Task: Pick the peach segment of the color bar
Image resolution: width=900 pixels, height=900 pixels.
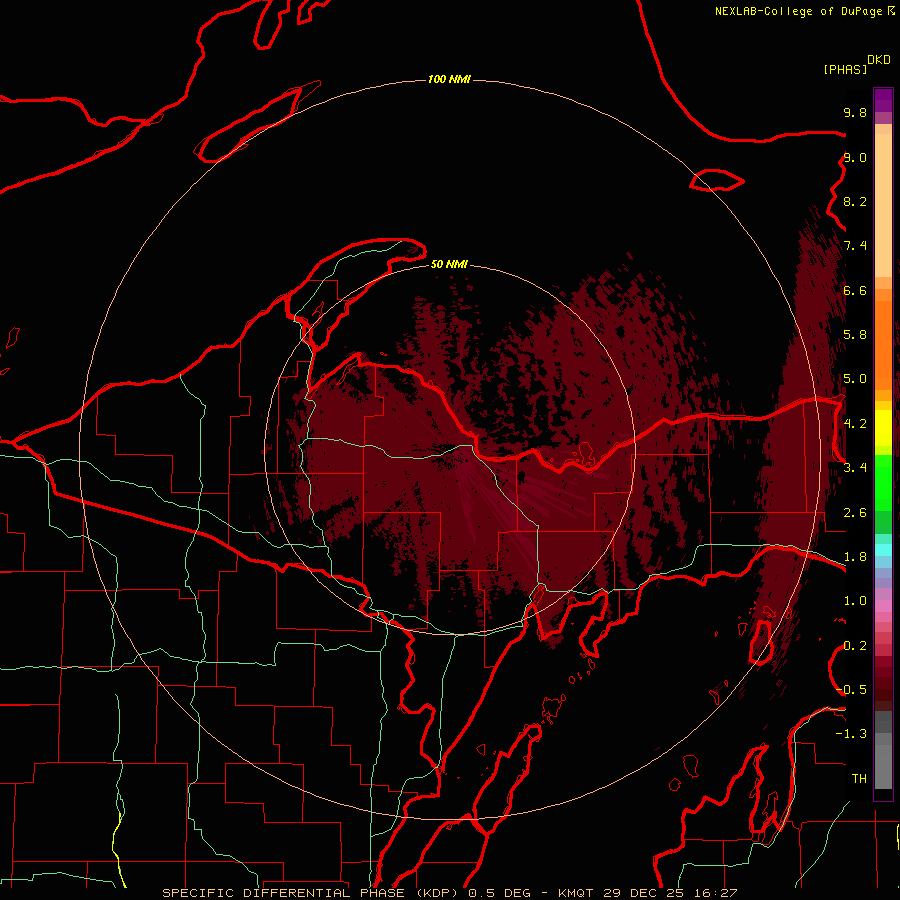Action: 883,205
